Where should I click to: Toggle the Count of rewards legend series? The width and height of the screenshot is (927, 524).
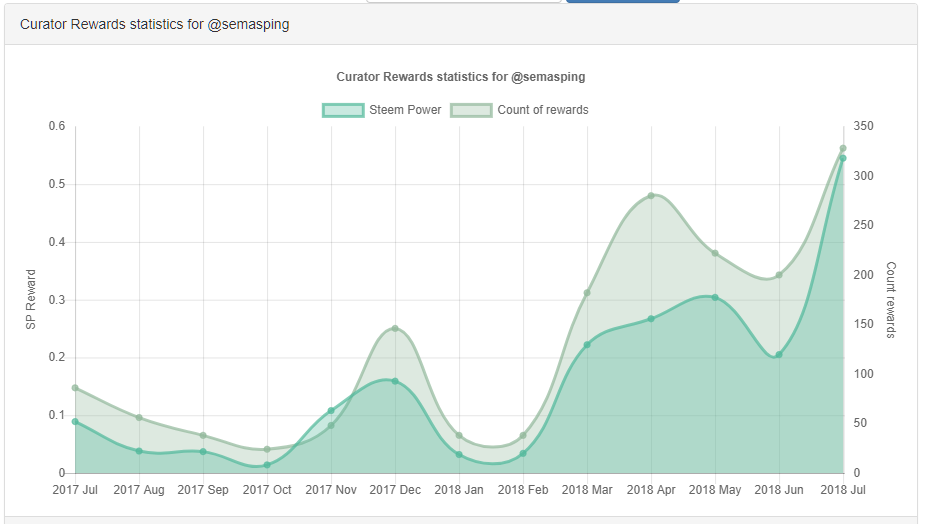tap(520, 110)
